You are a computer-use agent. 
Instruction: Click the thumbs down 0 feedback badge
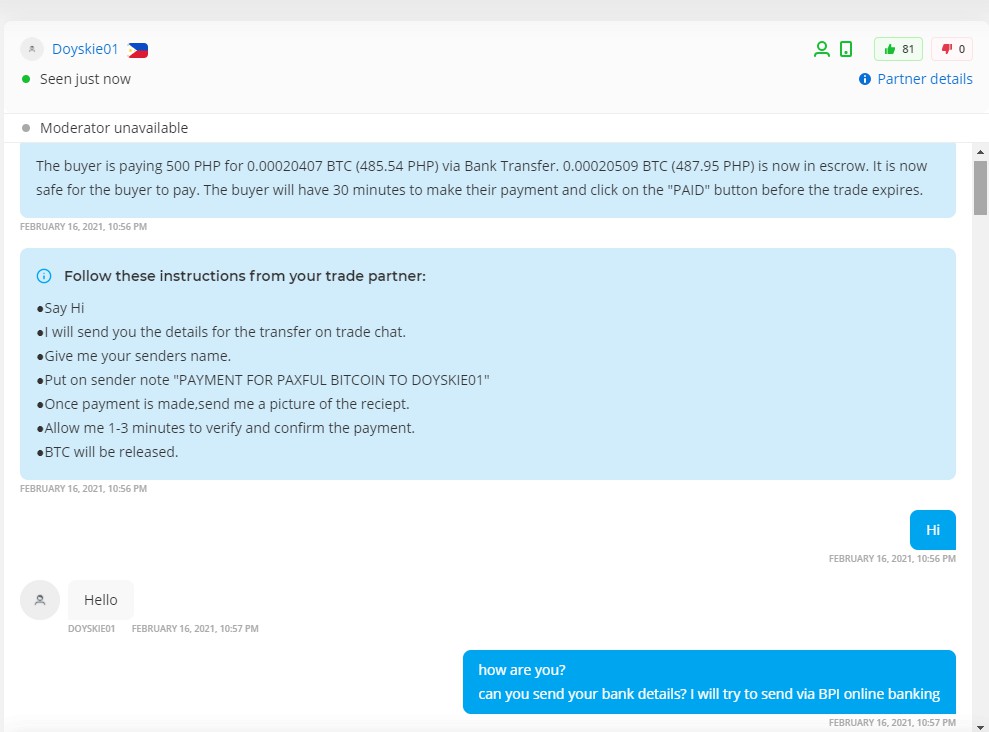pos(952,49)
